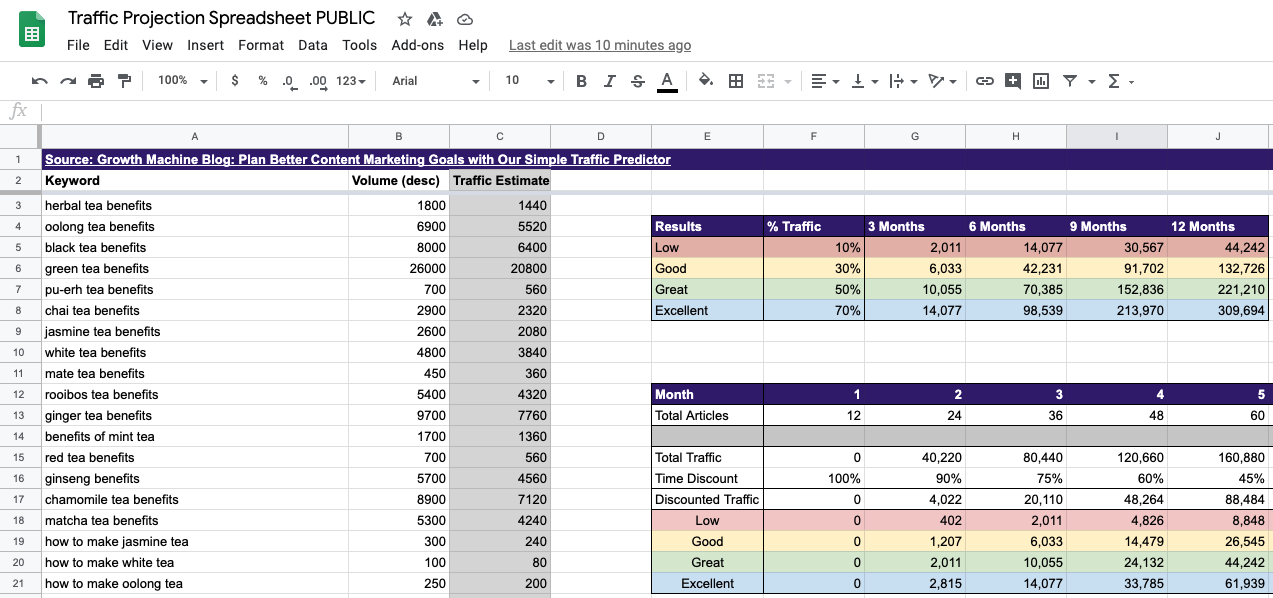Open the fill color picker

tap(706, 81)
